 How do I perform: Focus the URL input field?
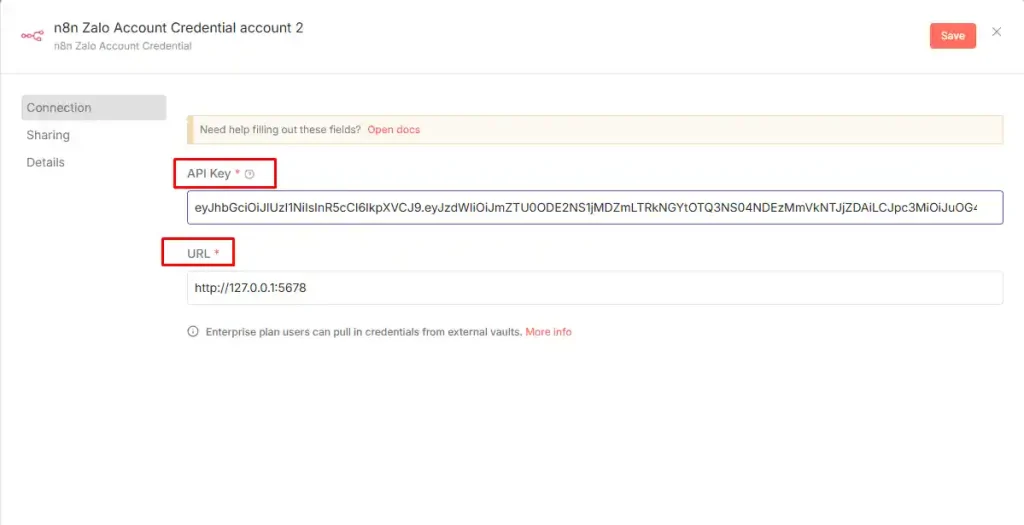click(x=595, y=287)
